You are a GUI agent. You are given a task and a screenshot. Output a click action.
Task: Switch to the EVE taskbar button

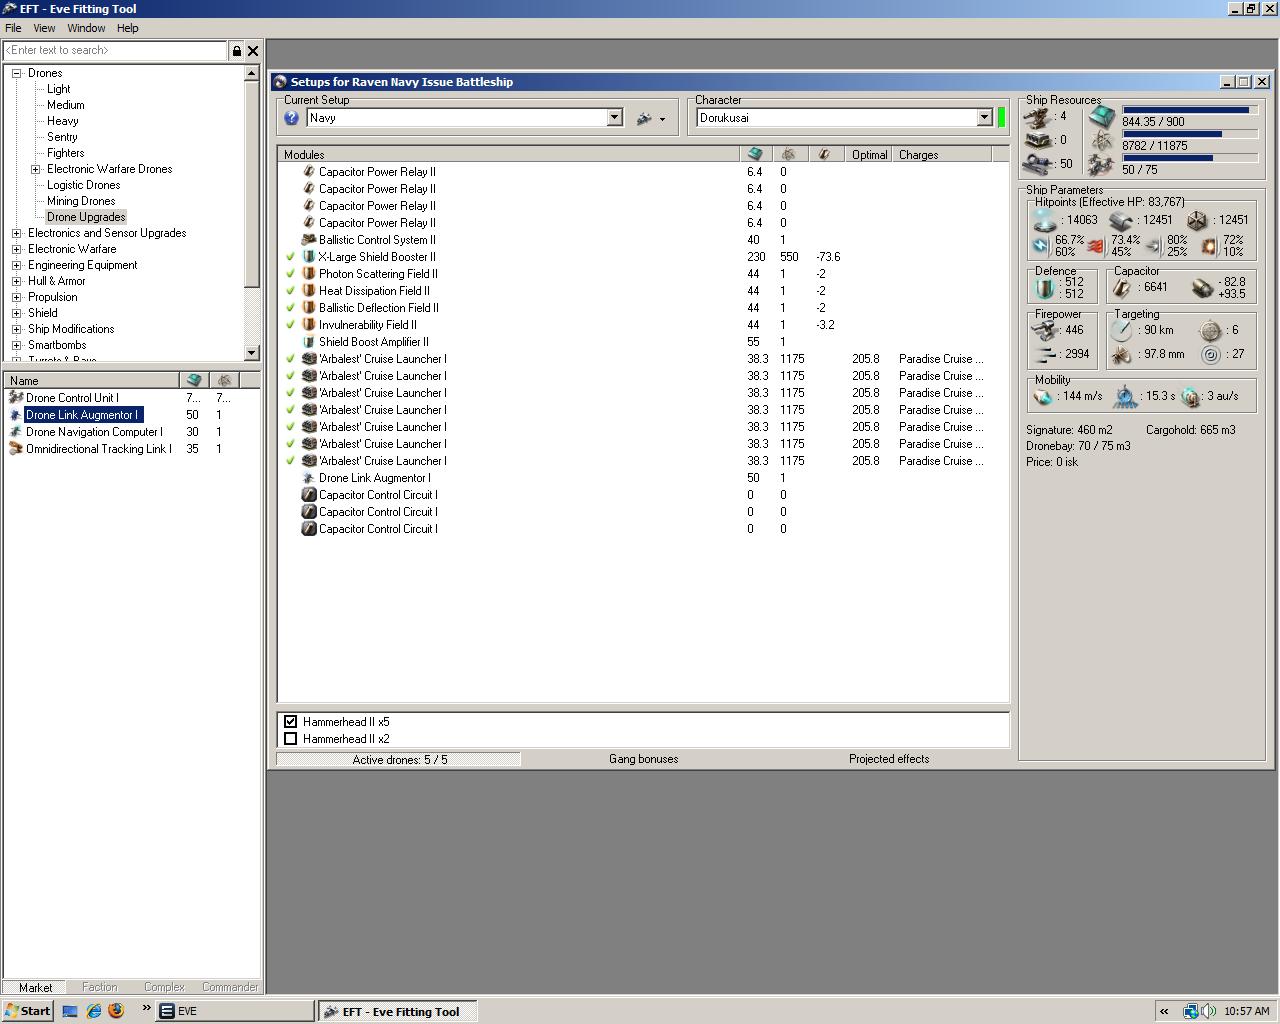[235, 1011]
